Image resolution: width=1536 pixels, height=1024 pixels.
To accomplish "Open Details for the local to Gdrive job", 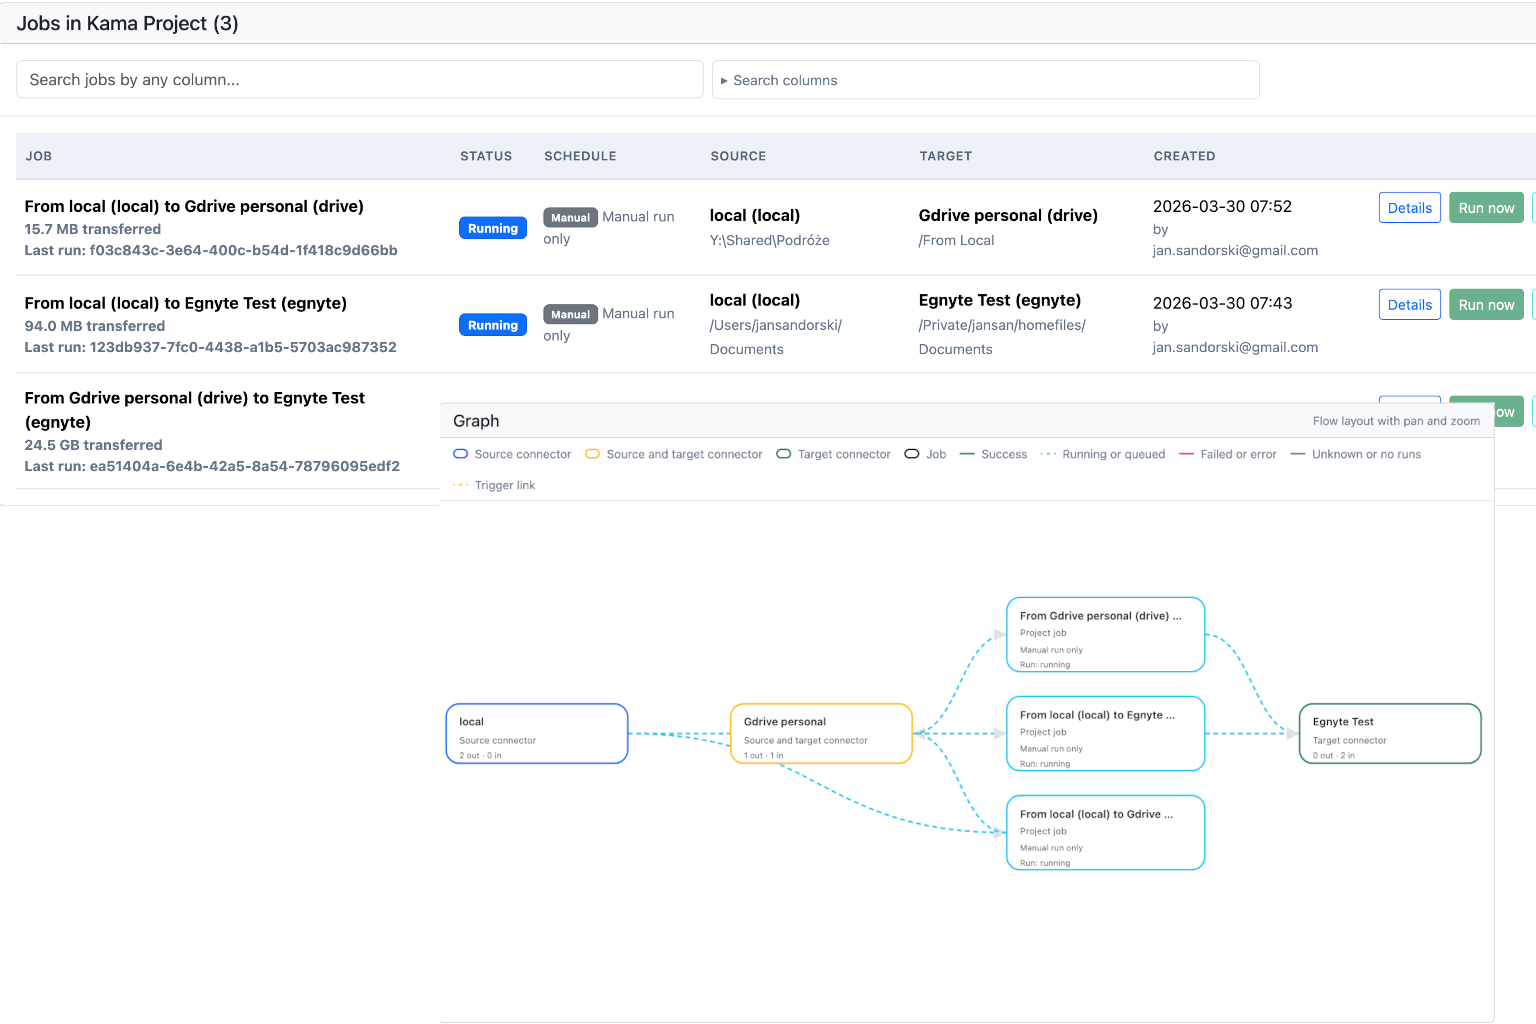I will tap(1409, 208).
